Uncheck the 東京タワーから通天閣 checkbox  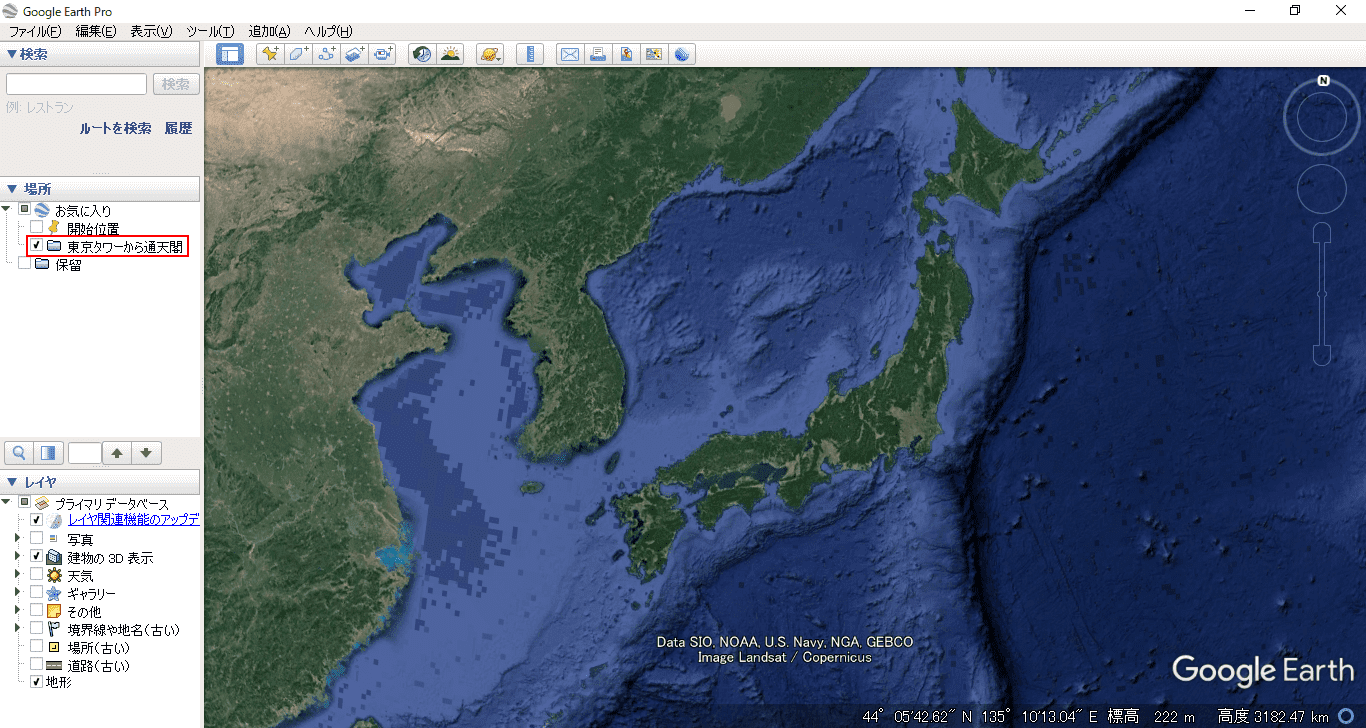36,246
